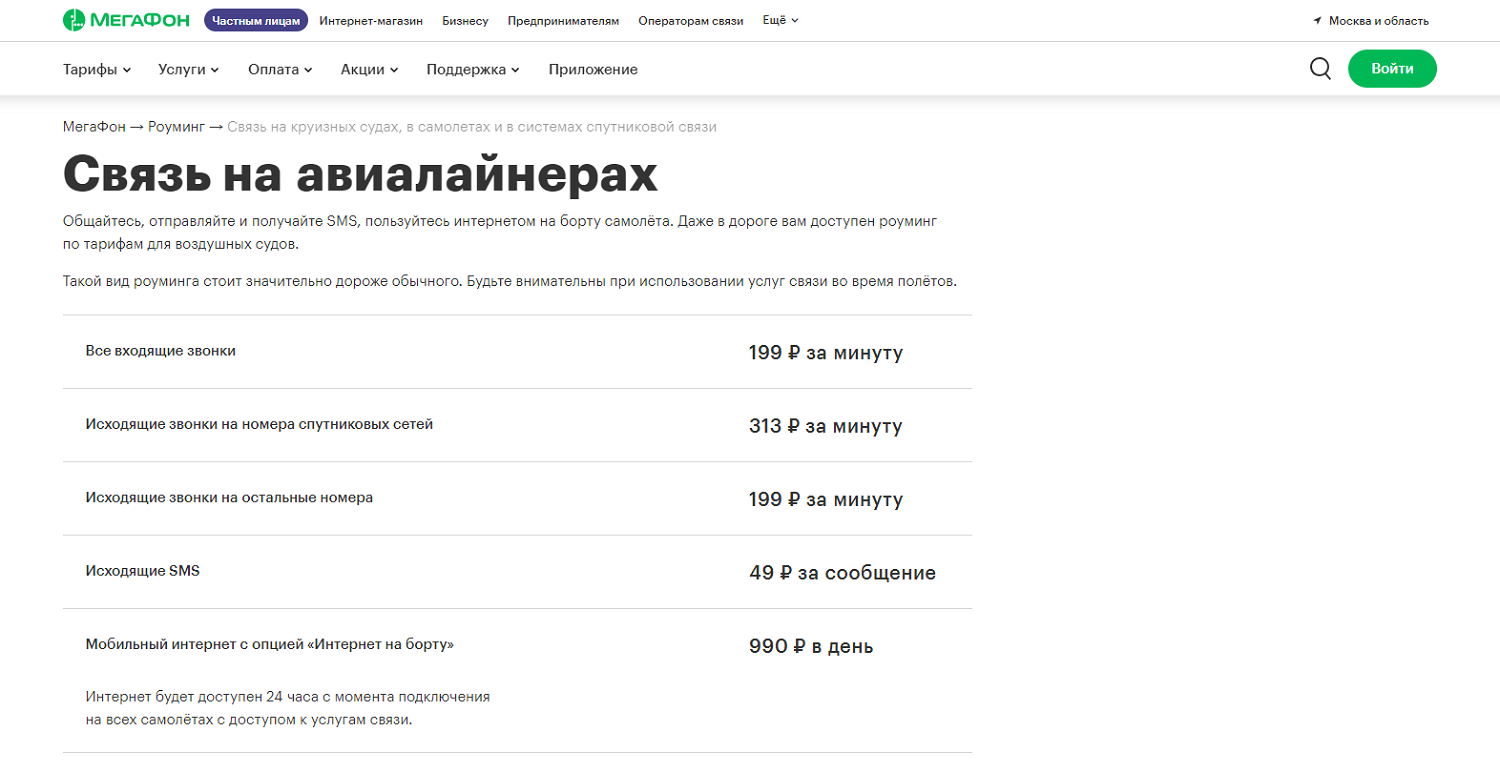Viewport: 1500px width, 772px height.
Task: Open Предпринимателям section
Action: (563, 20)
